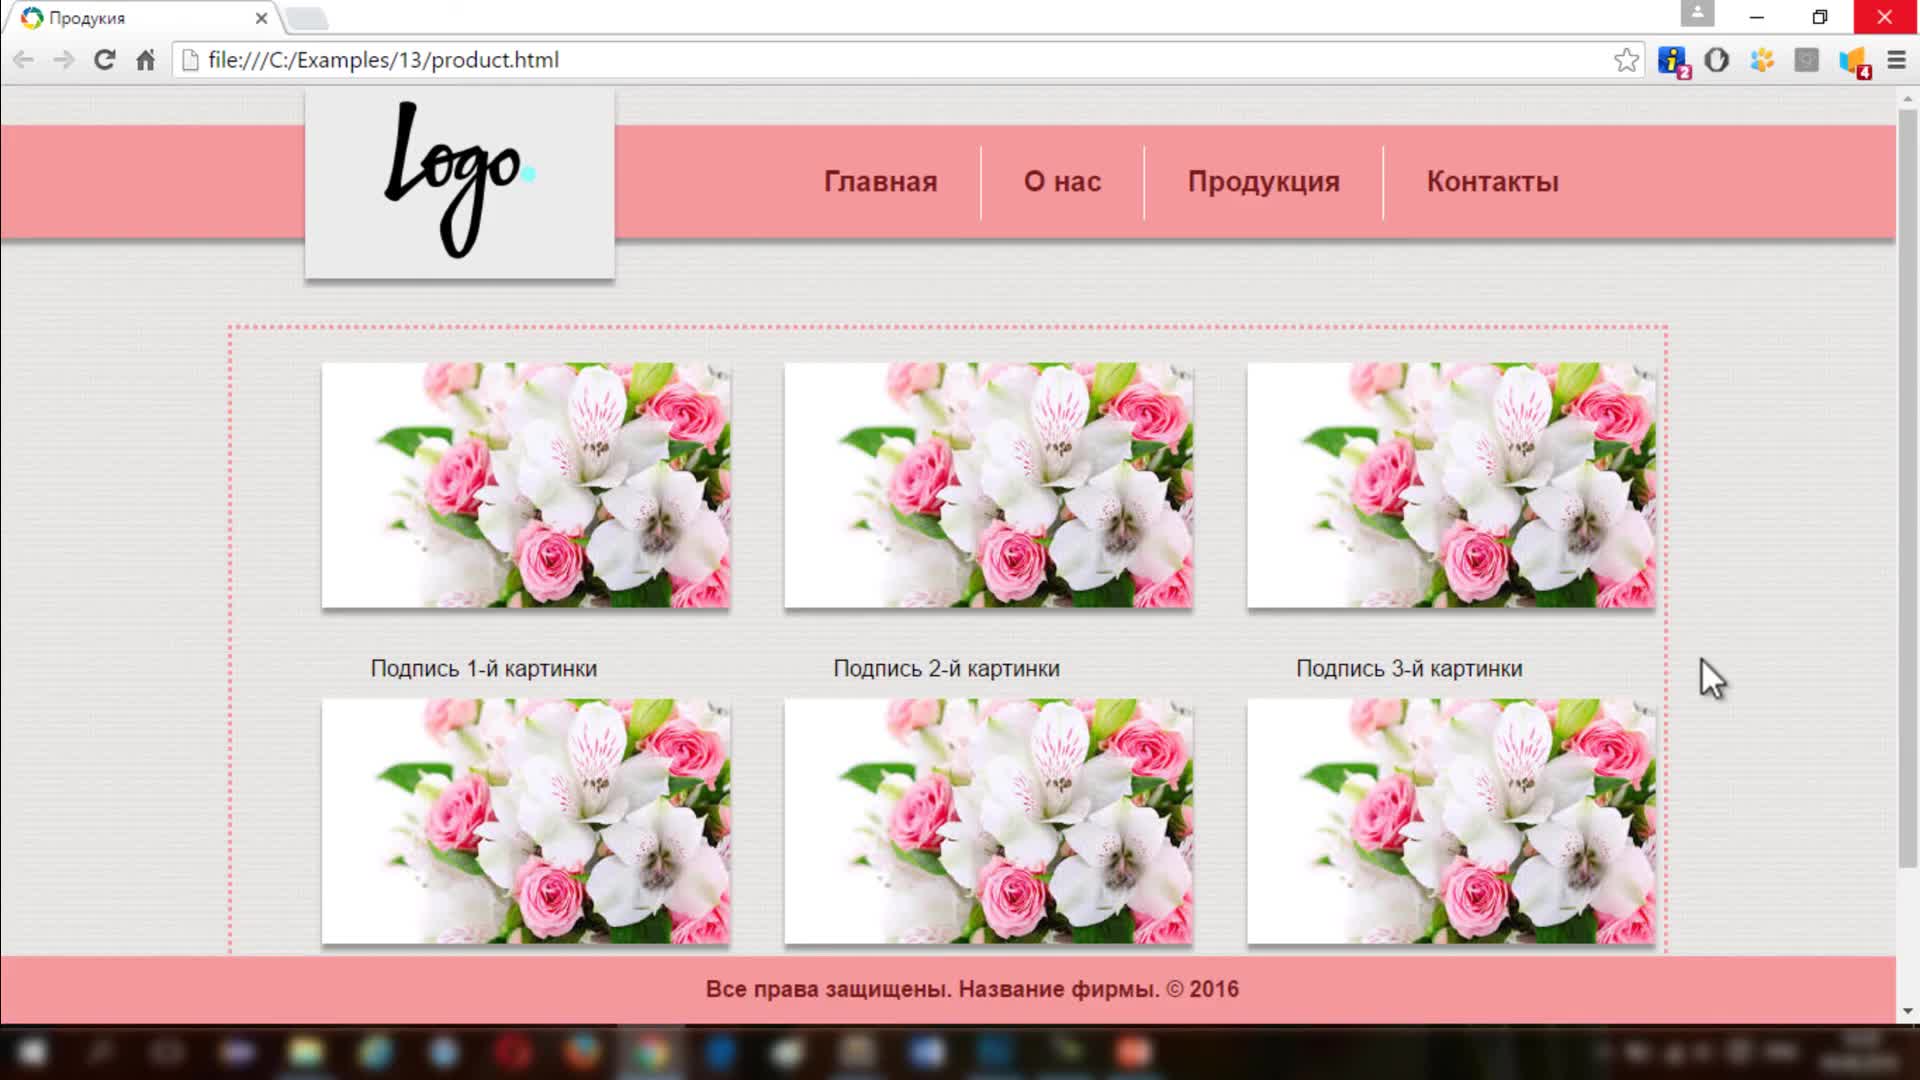Open a new browser tab
The height and width of the screenshot is (1080, 1920).
click(307, 18)
